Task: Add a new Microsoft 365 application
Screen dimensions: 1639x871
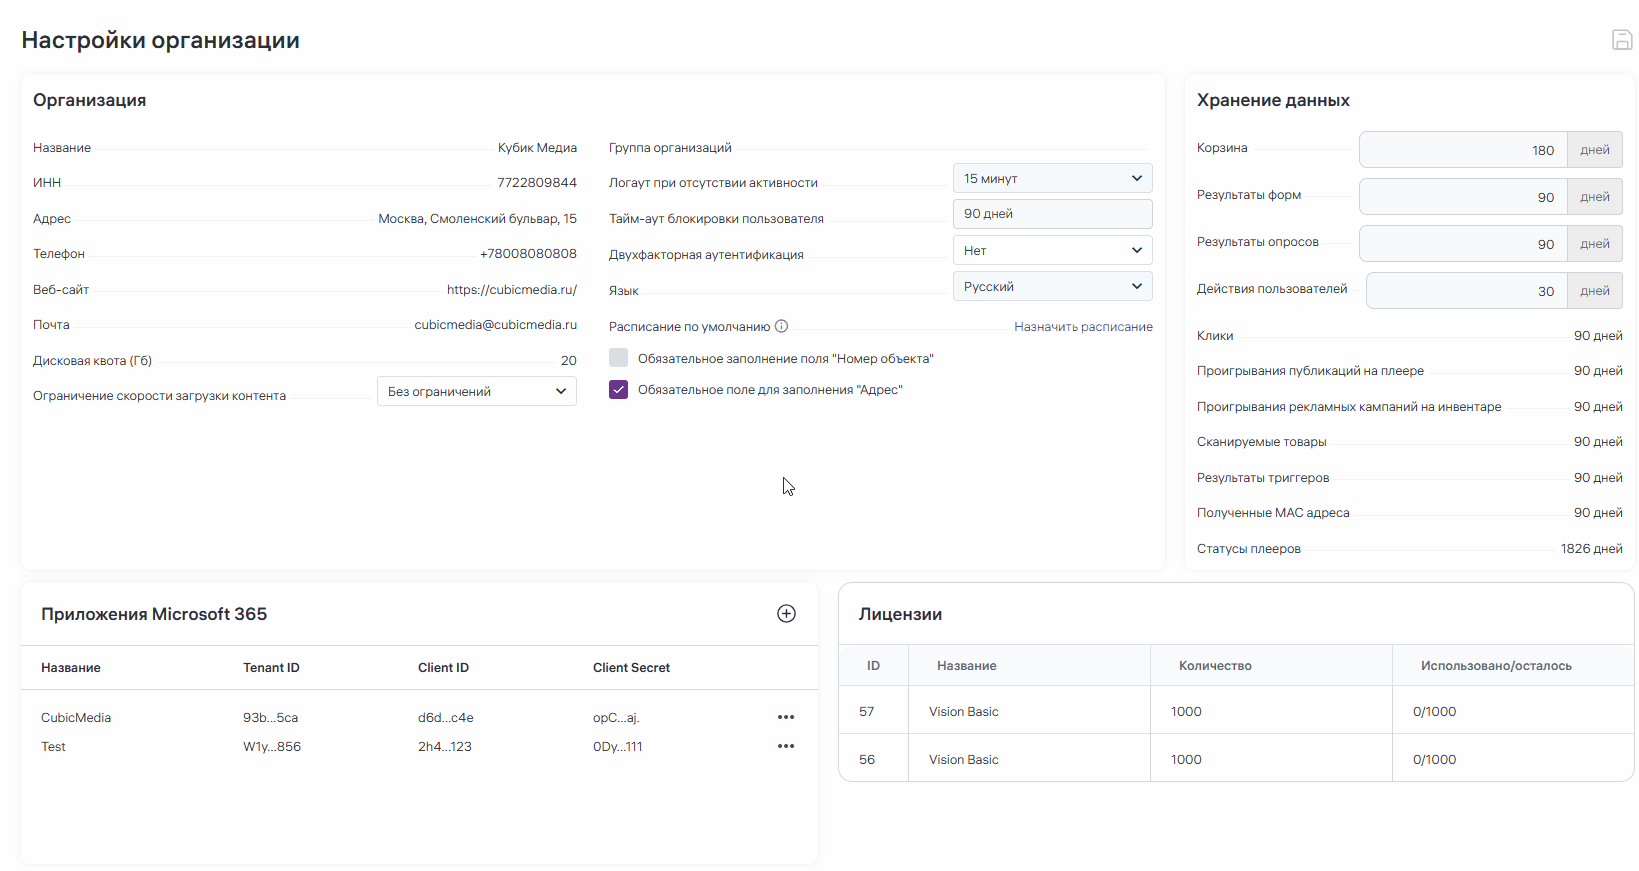Action: click(786, 614)
